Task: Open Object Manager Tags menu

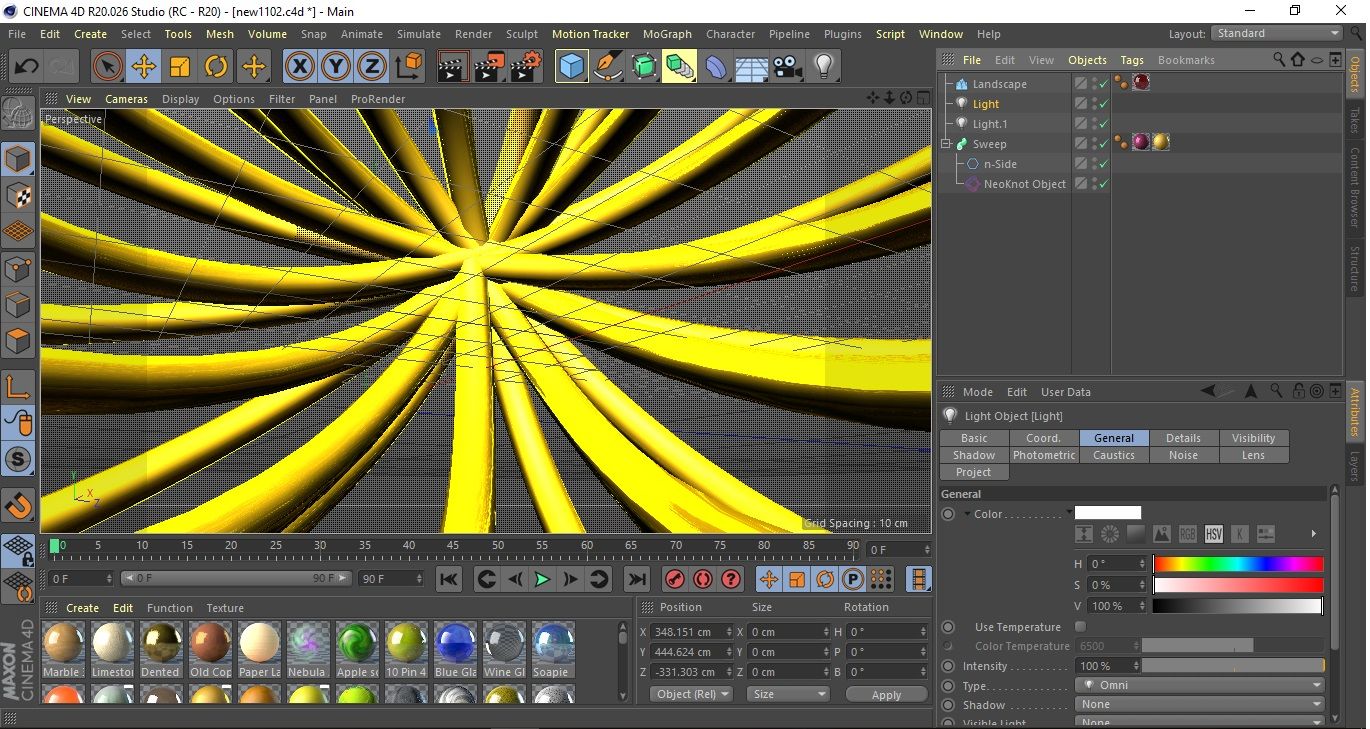Action: point(1131,60)
